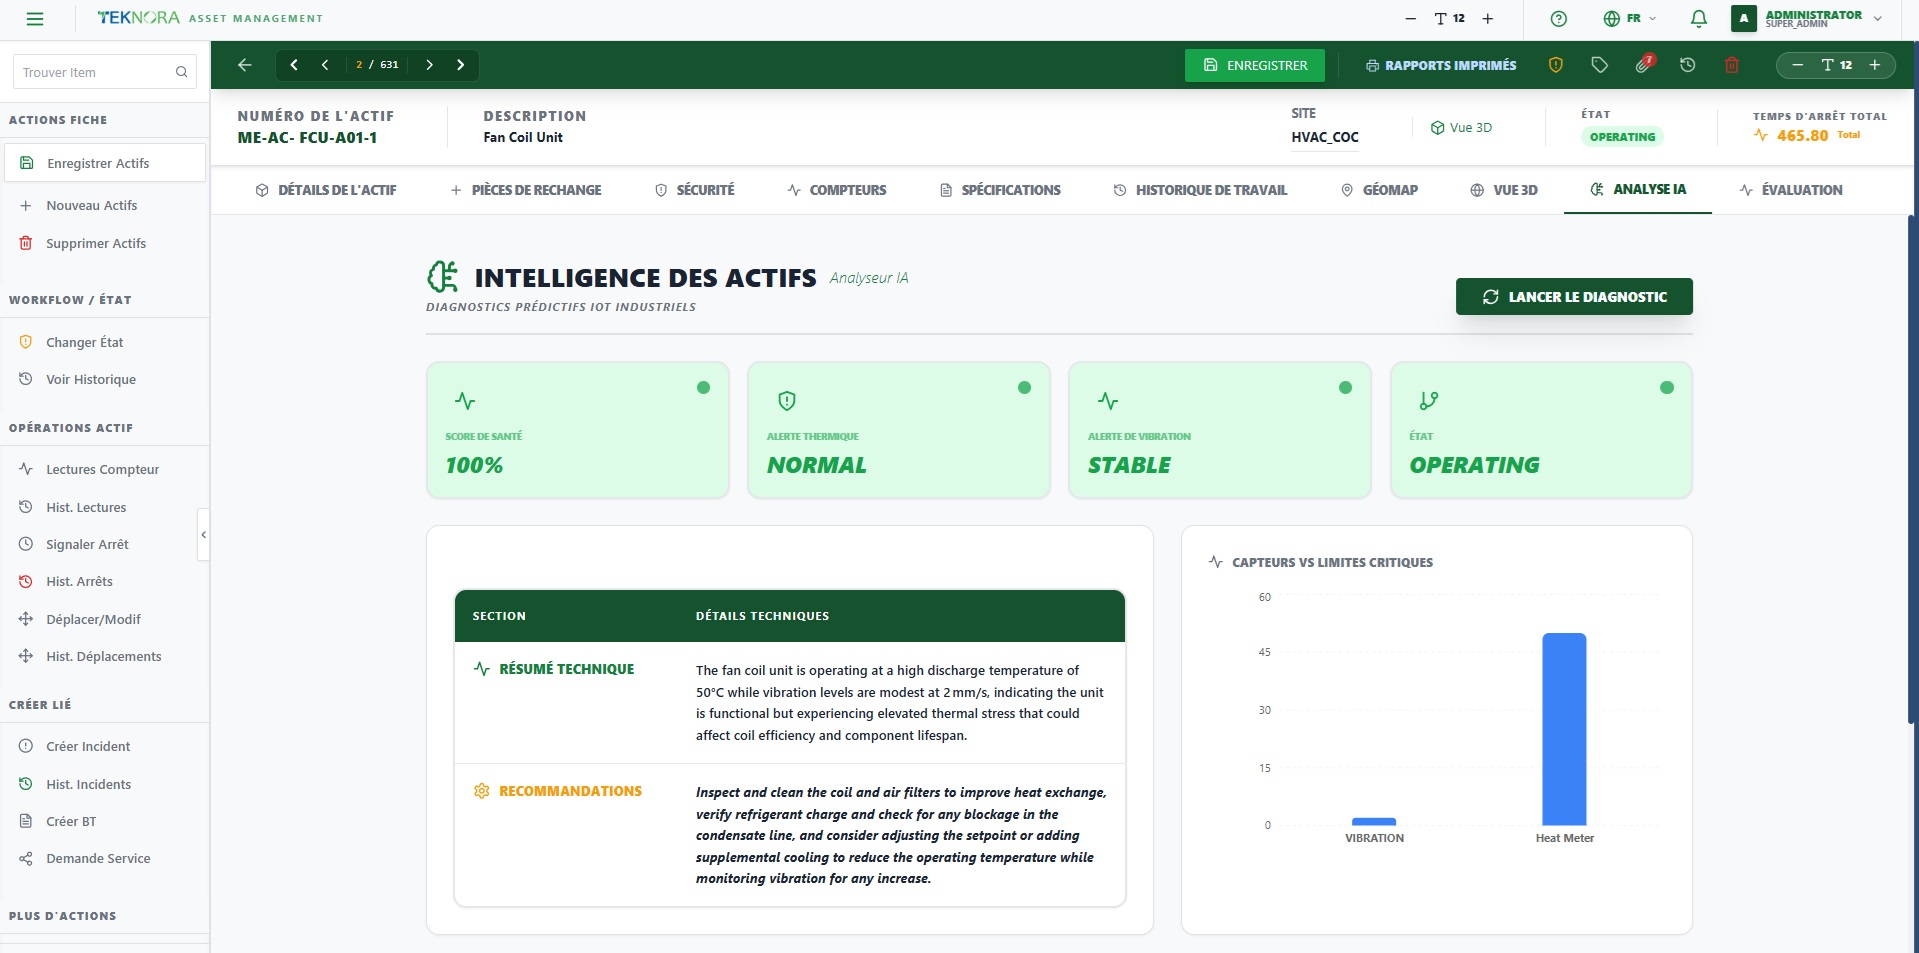This screenshot has width=1919, height=953.
Task: Collapse the left sidebar panel
Action: 204,535
